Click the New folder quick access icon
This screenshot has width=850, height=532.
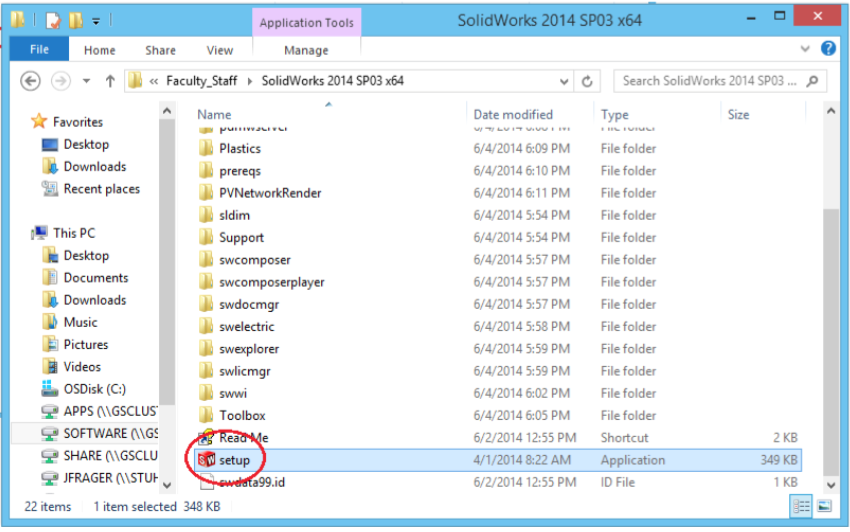[x=75, y=21]
